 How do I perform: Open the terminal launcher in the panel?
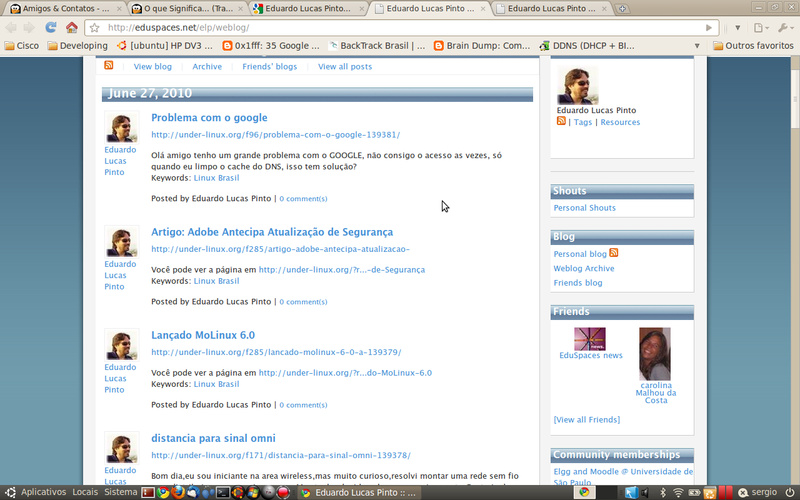[x=222, y=492]
